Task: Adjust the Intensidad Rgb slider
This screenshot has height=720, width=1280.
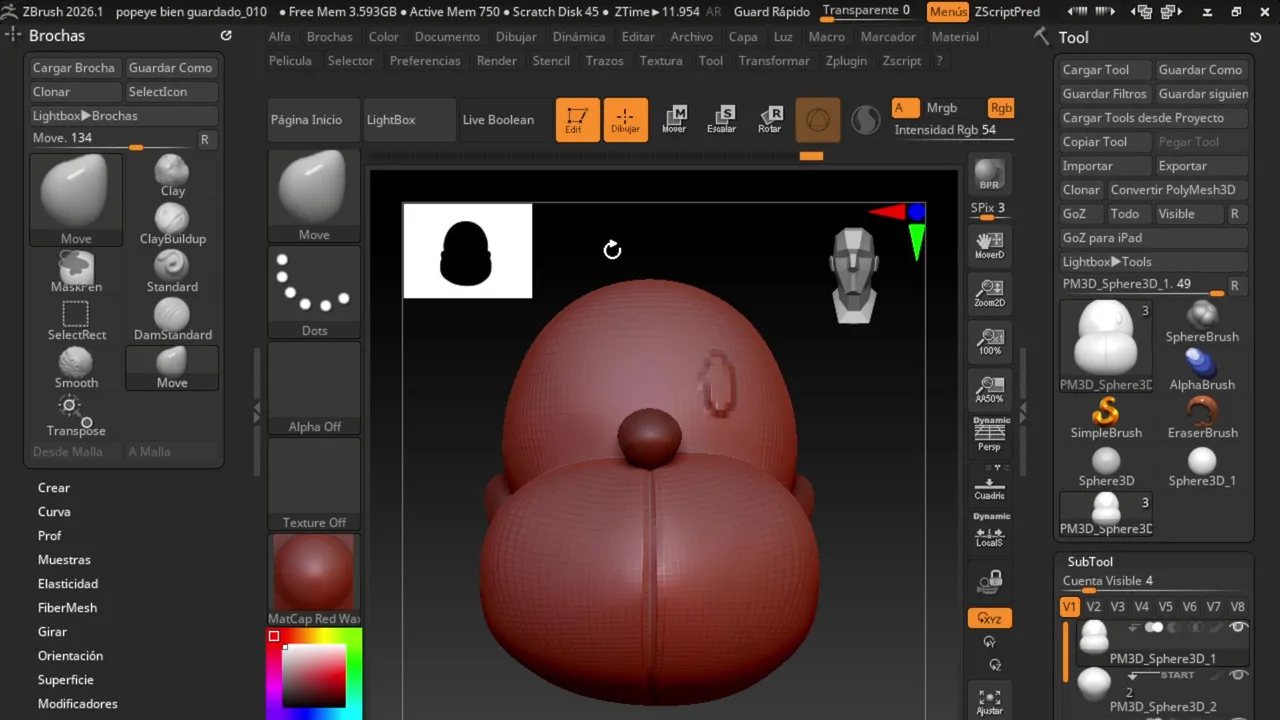Action: (x=953, y=131)
